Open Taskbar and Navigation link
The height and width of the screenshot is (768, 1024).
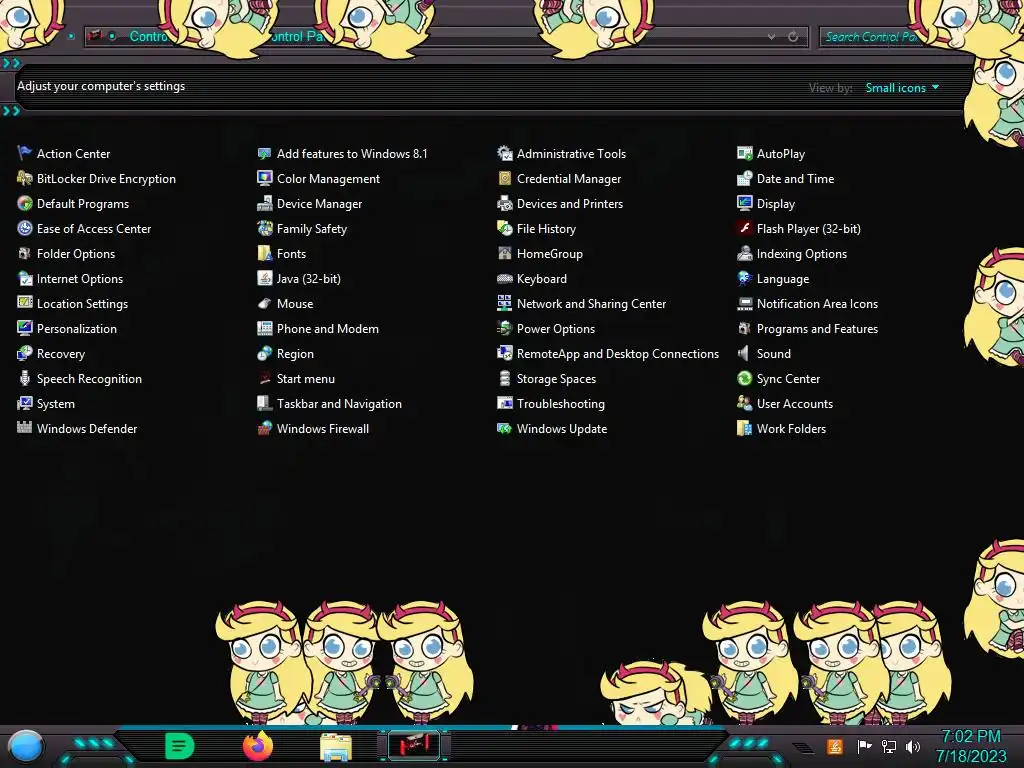(339, 404)
